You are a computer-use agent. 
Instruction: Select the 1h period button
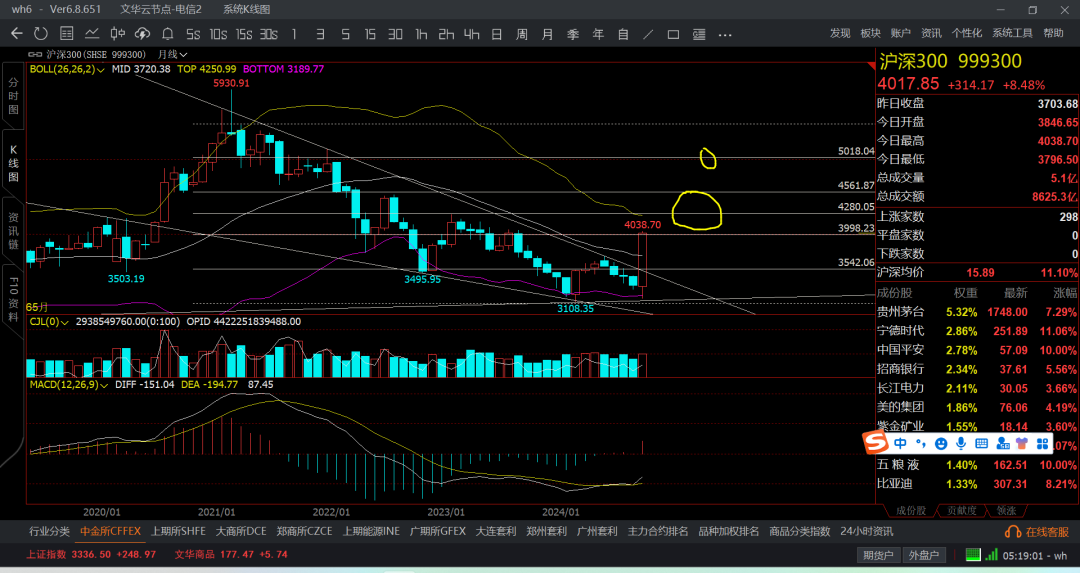(x=421, y=34)
